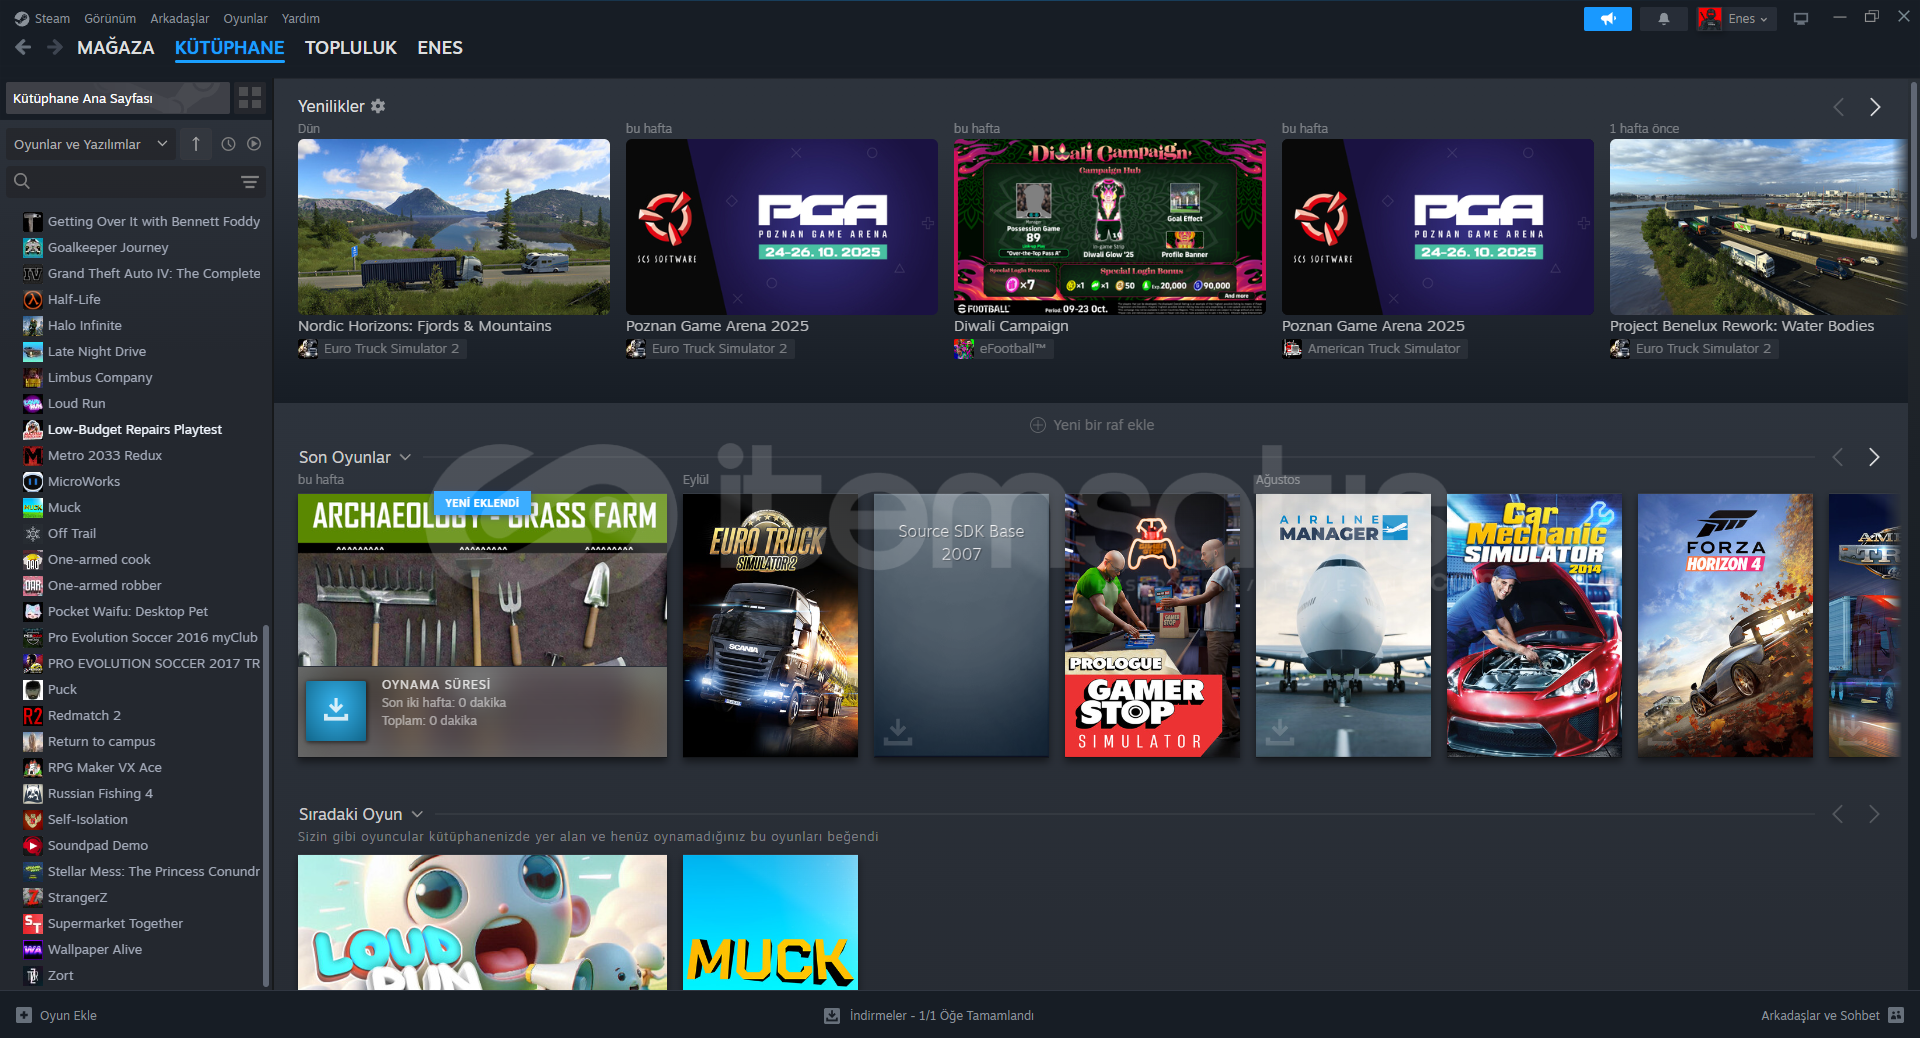Click Yeni bir raf ekle

click(1092, 425)
